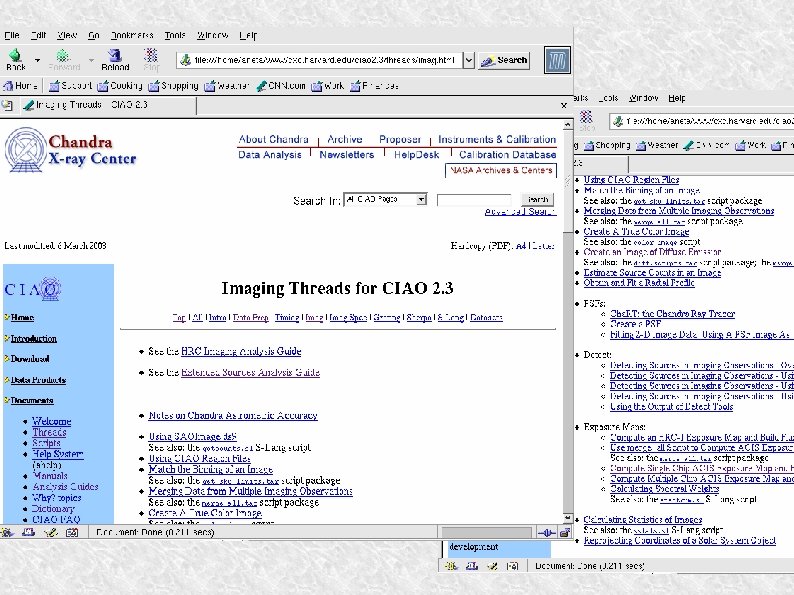Open Using SAOImage ds9 thread link
794x595 pixels.
192,437
